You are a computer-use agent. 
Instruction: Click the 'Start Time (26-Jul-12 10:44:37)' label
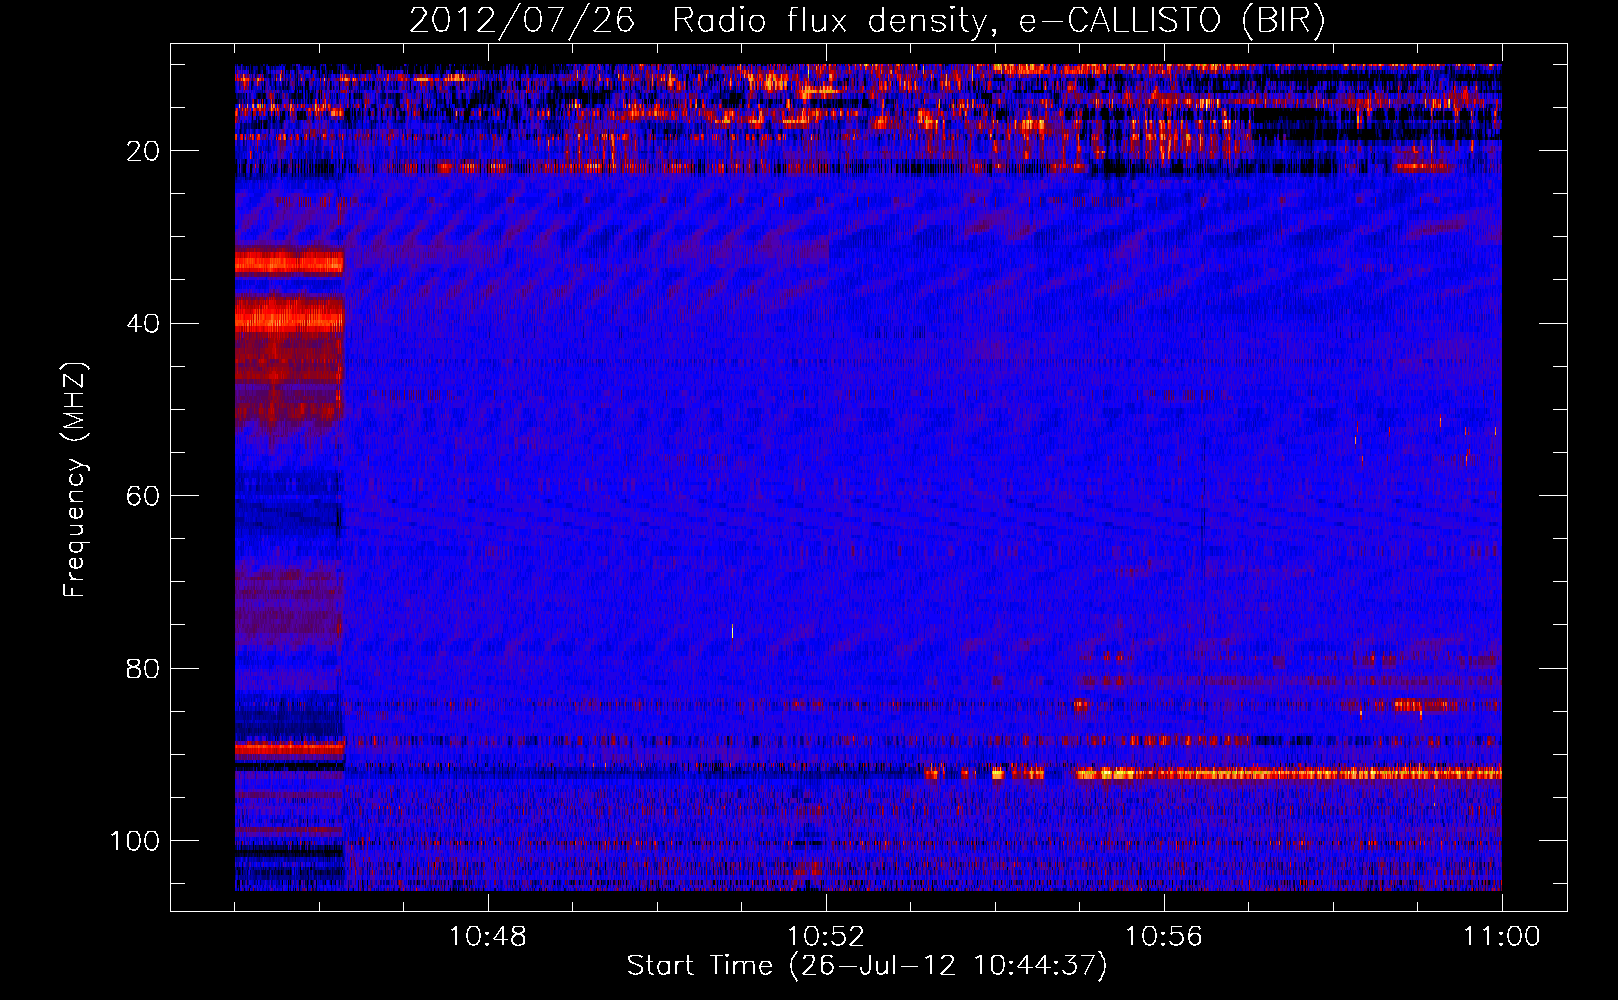point(867,966)
